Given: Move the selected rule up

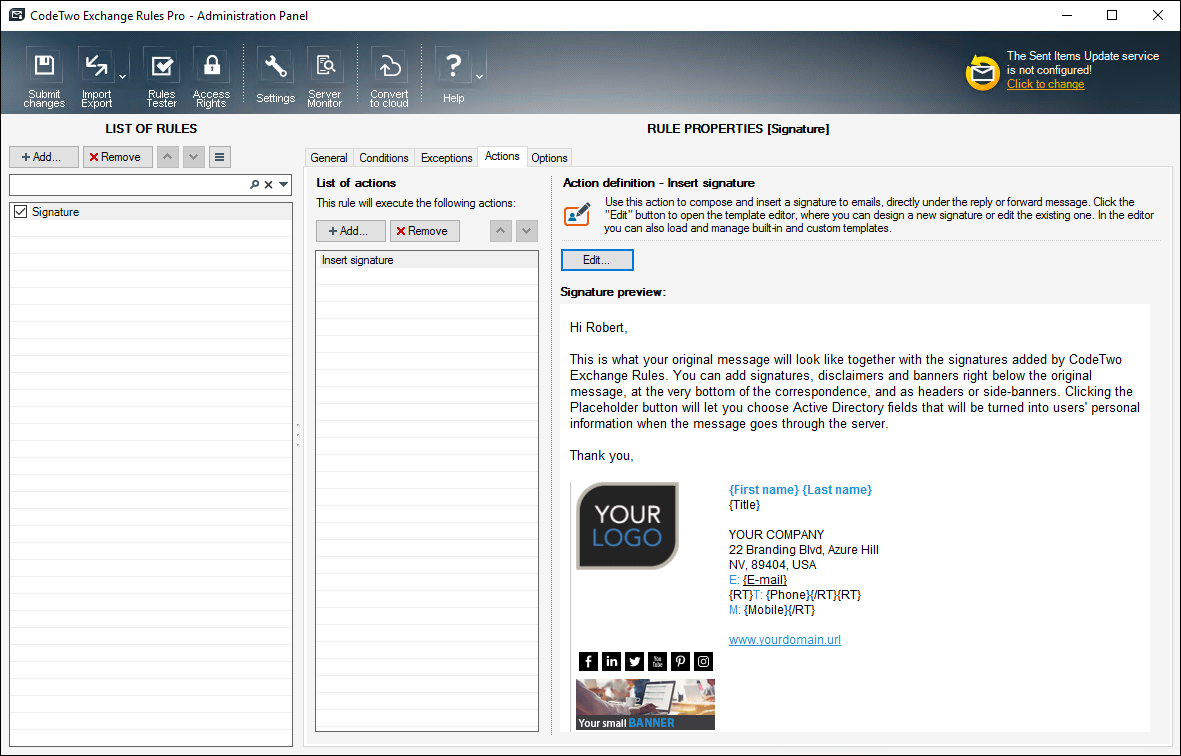Looking at the screenshot, I should [x=168, y=157].
